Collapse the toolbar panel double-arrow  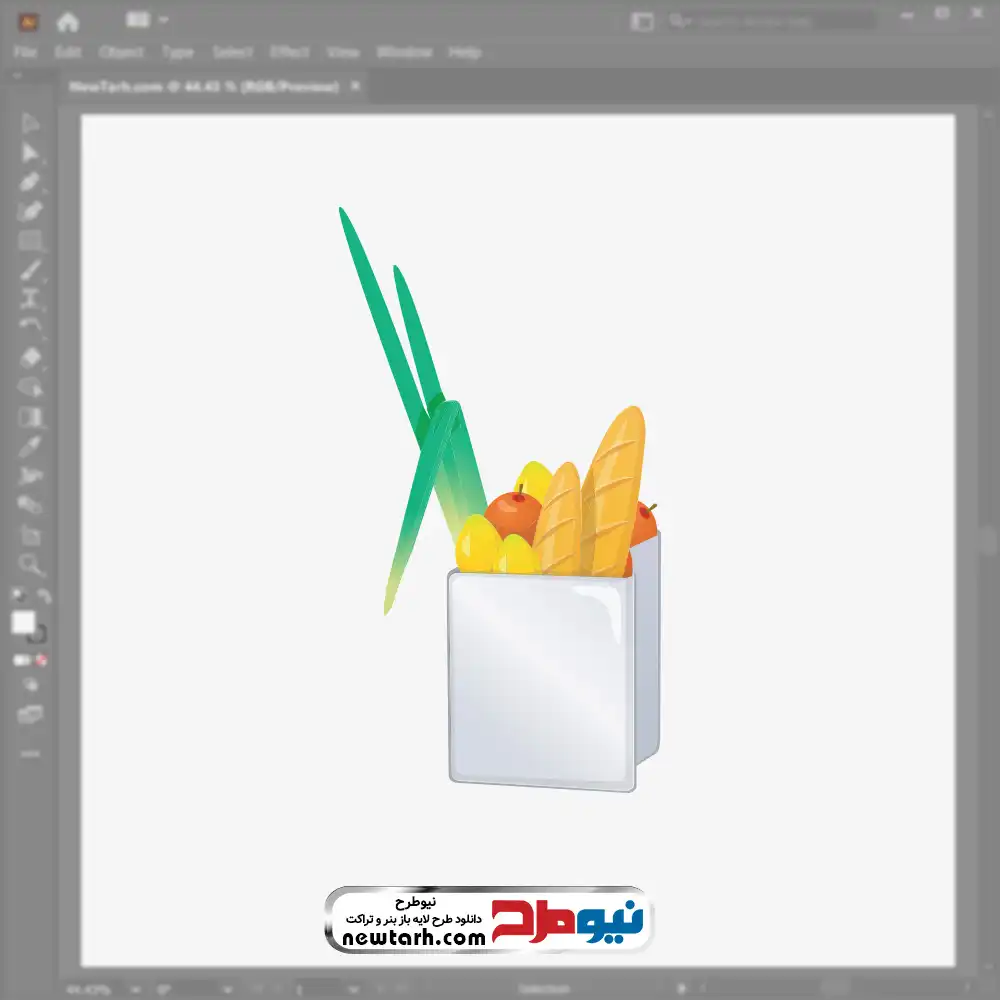pyautogui.click(x=17, y=75)
